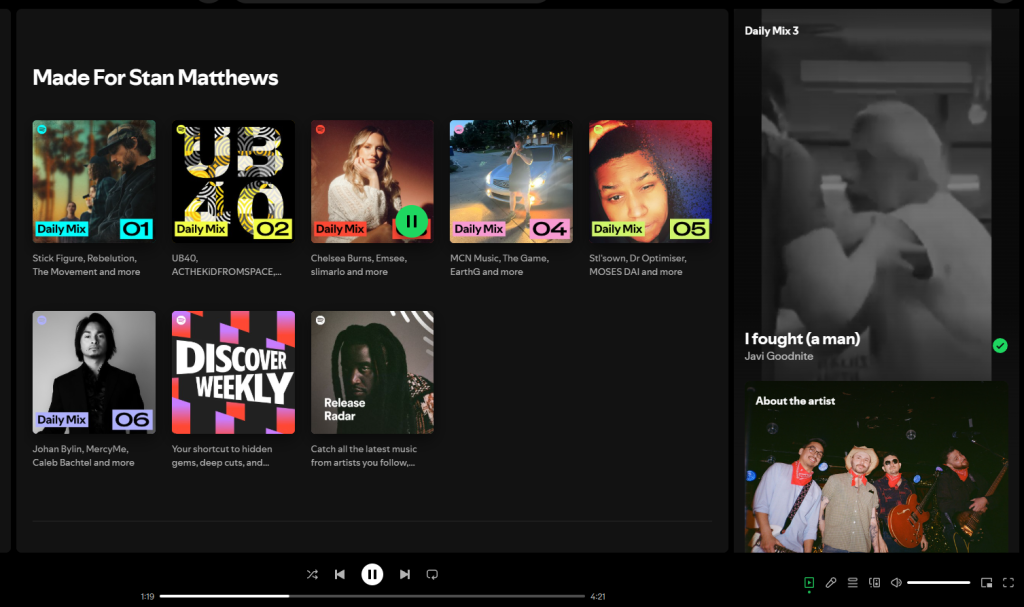1024x607 pixels.
Task: Pause the current song
Action: click(x=372, y=574)
